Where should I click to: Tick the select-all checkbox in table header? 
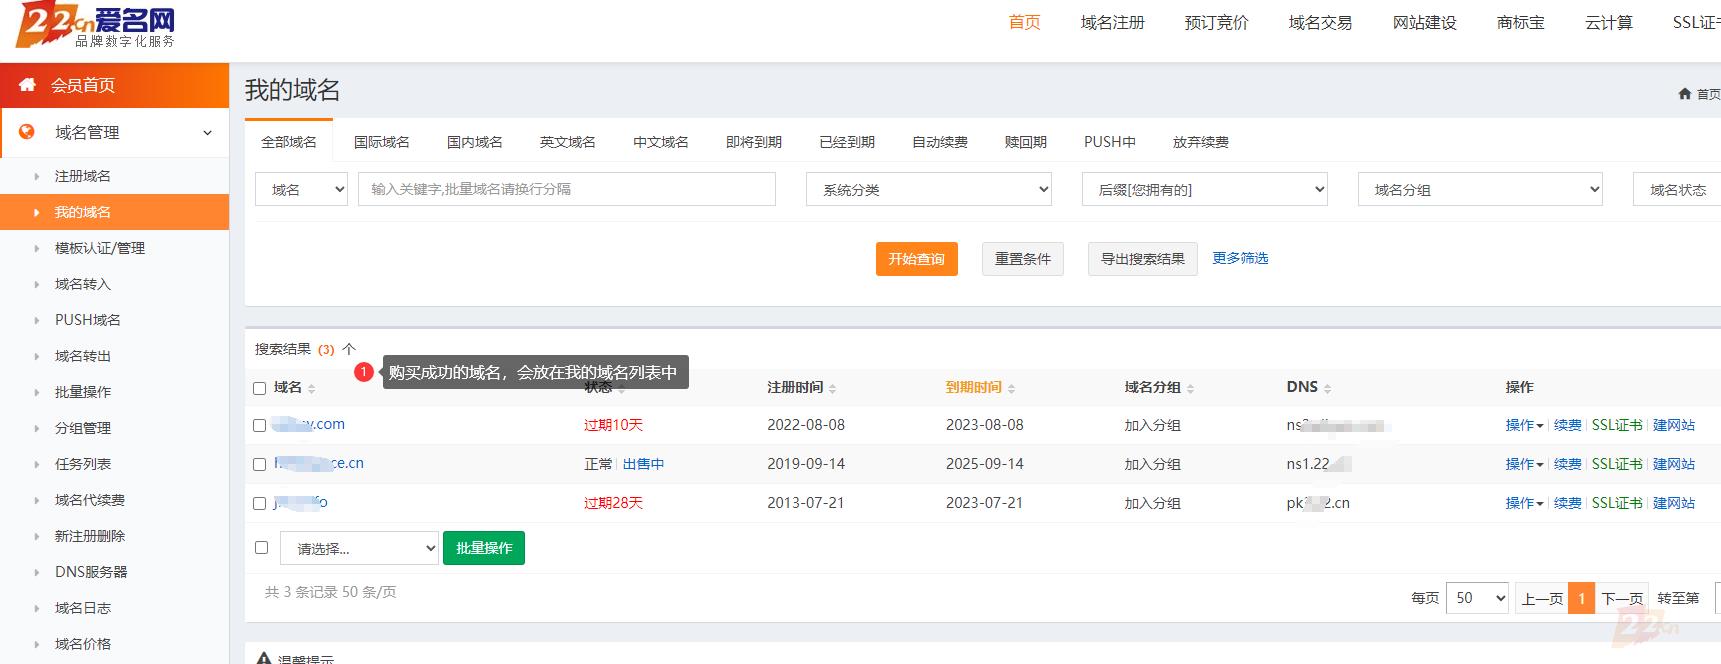click(260, 388)
